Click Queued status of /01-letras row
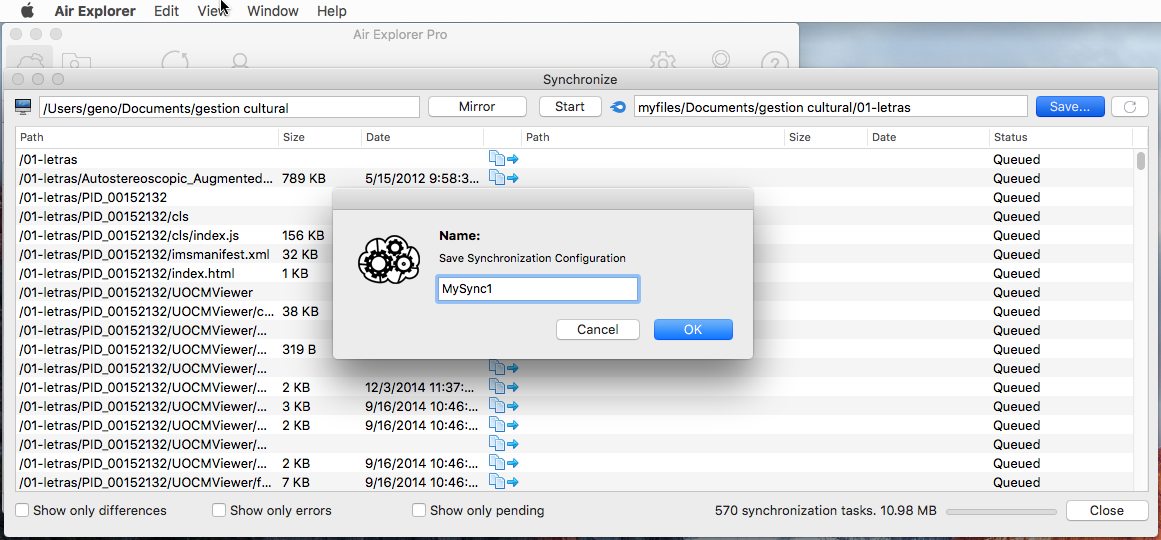This screenshot has width=1161, height=540. 1017,159
